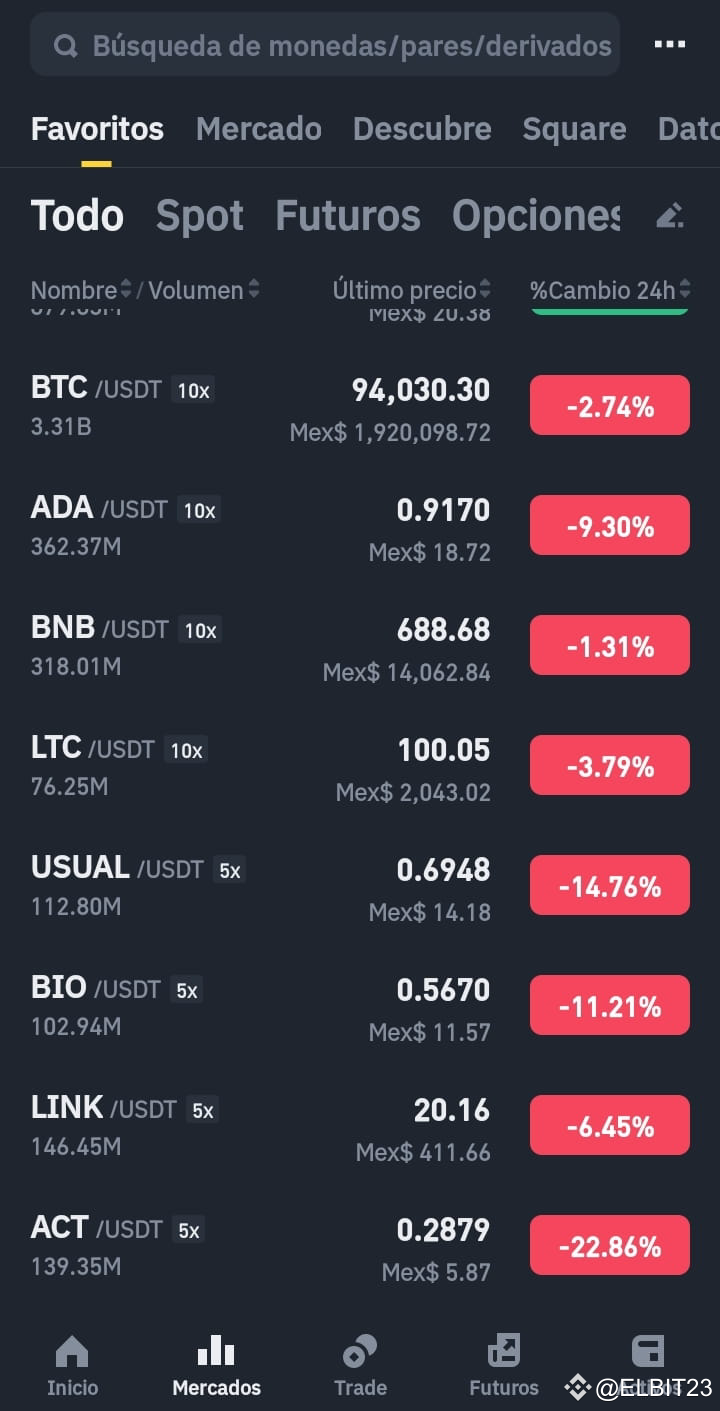Switch to the Mercado tab
This screenshot has width=720, height=1411.
point(259,129)
